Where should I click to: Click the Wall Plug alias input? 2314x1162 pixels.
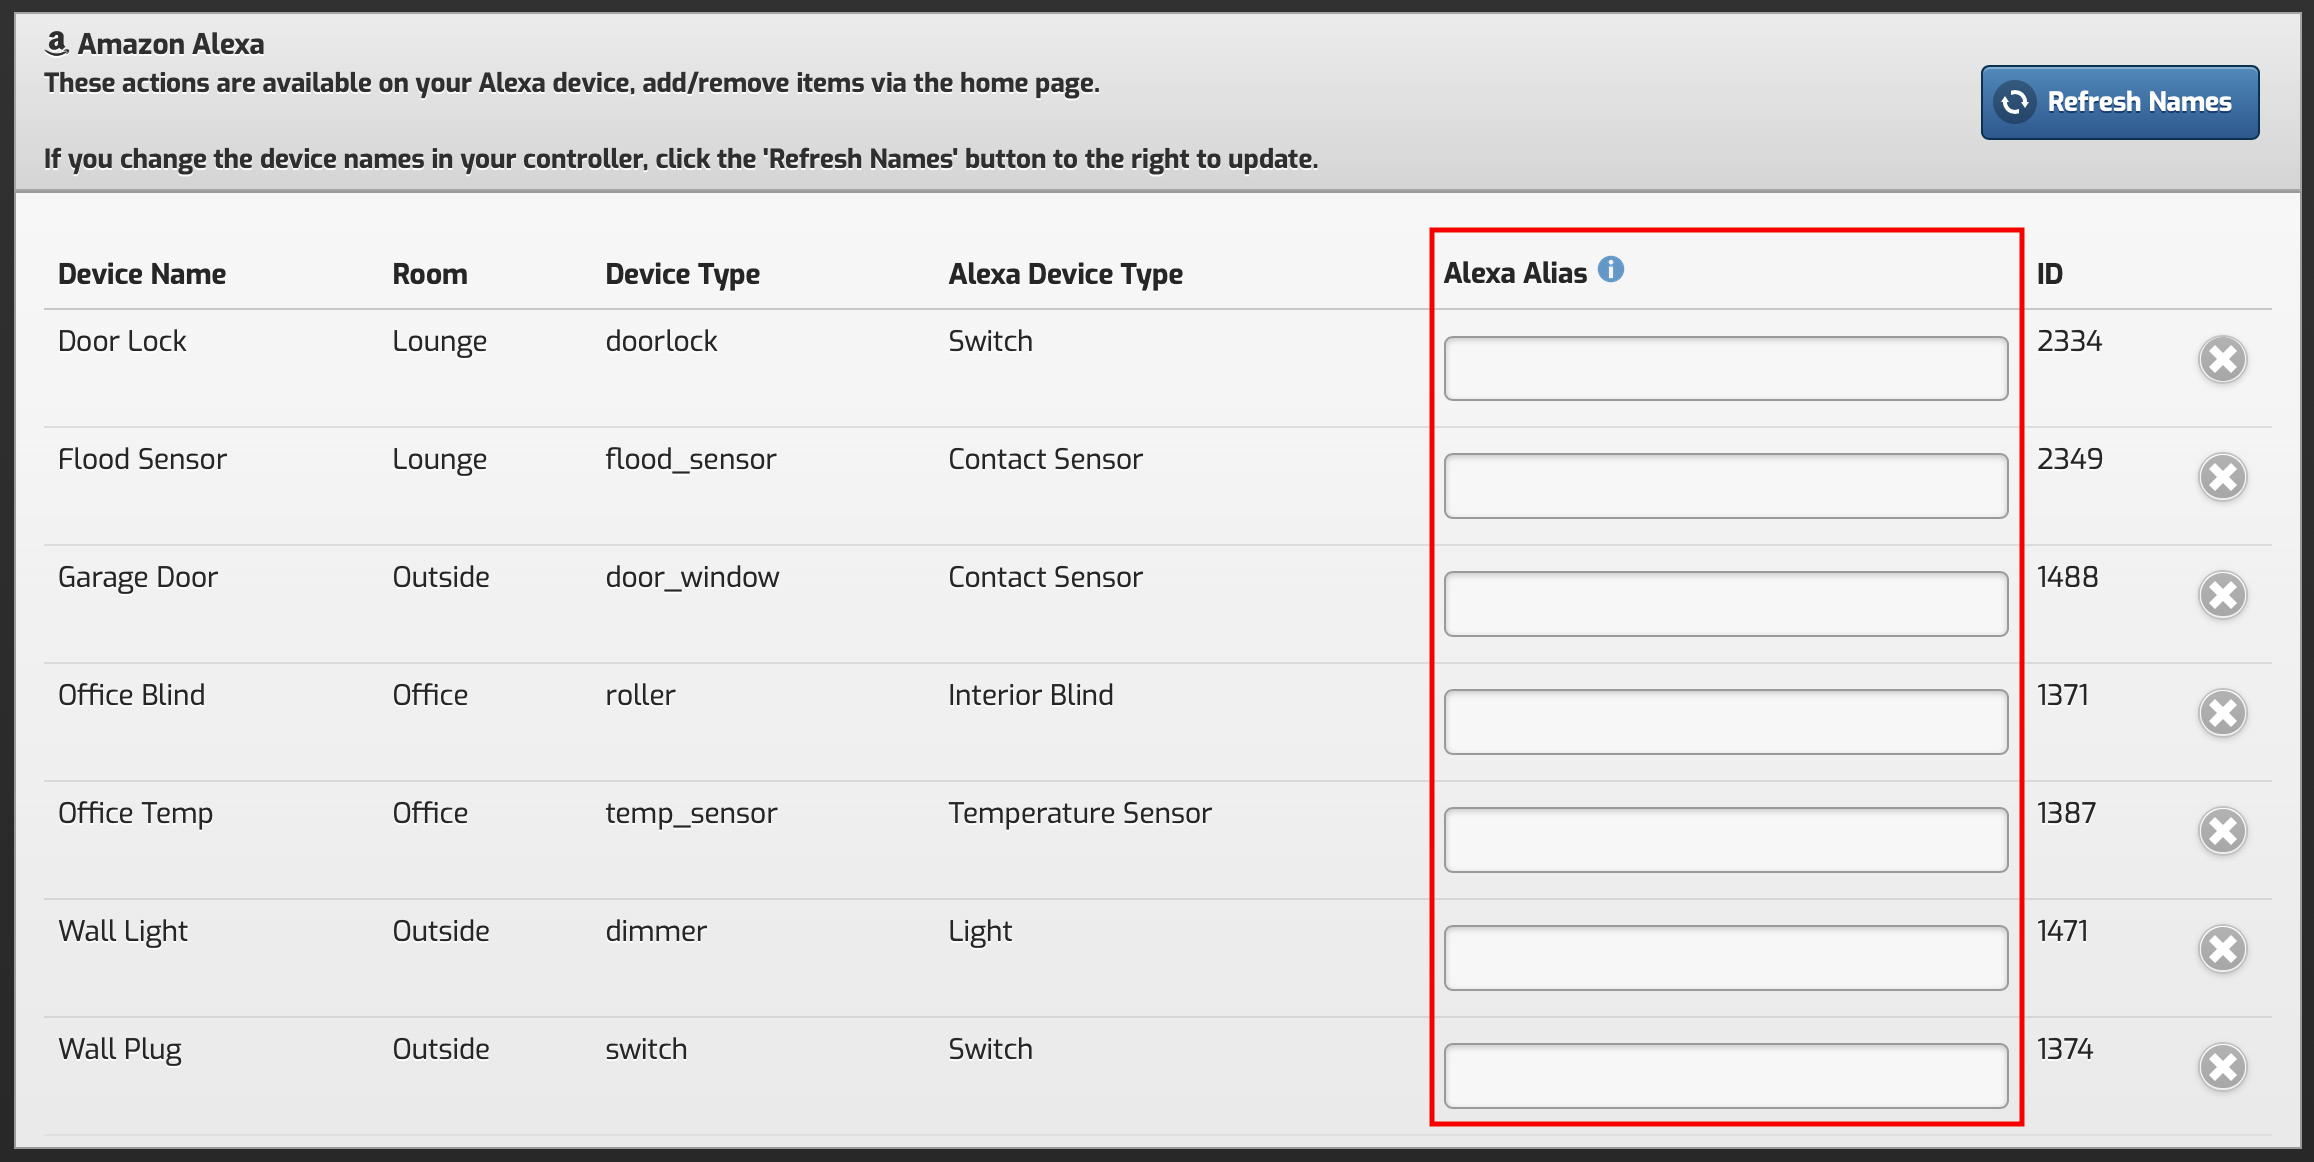pyautogui.click(x=1725, y=1077)
